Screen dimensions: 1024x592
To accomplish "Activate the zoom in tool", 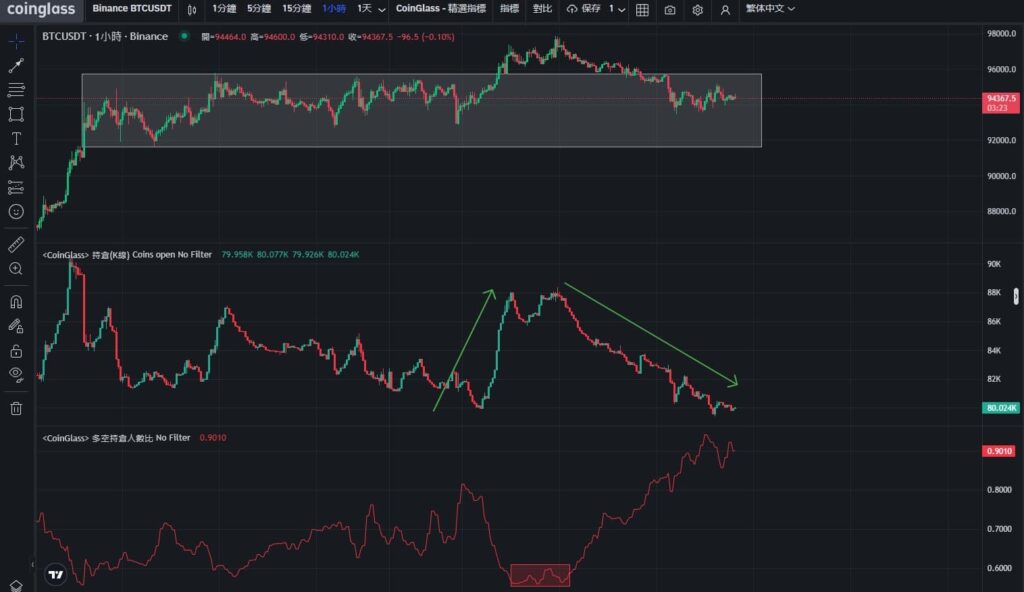I will tap(16, 269).
